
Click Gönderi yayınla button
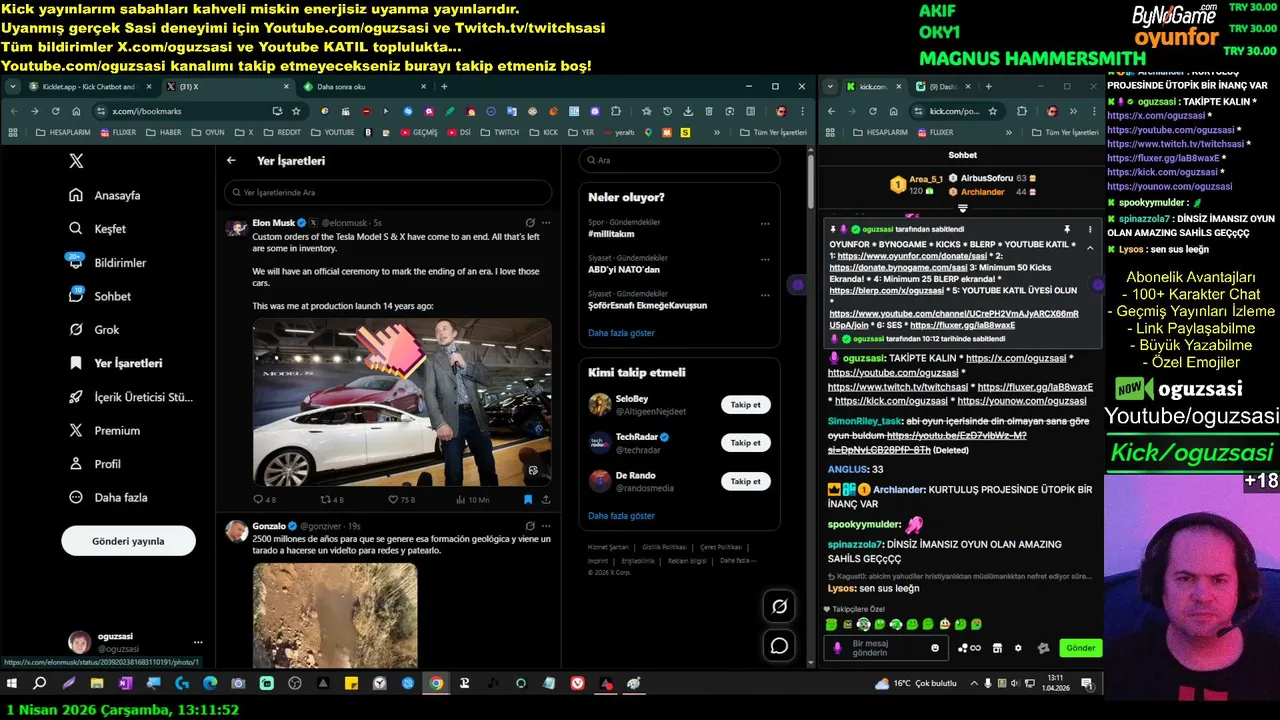[x=128, y=541]
